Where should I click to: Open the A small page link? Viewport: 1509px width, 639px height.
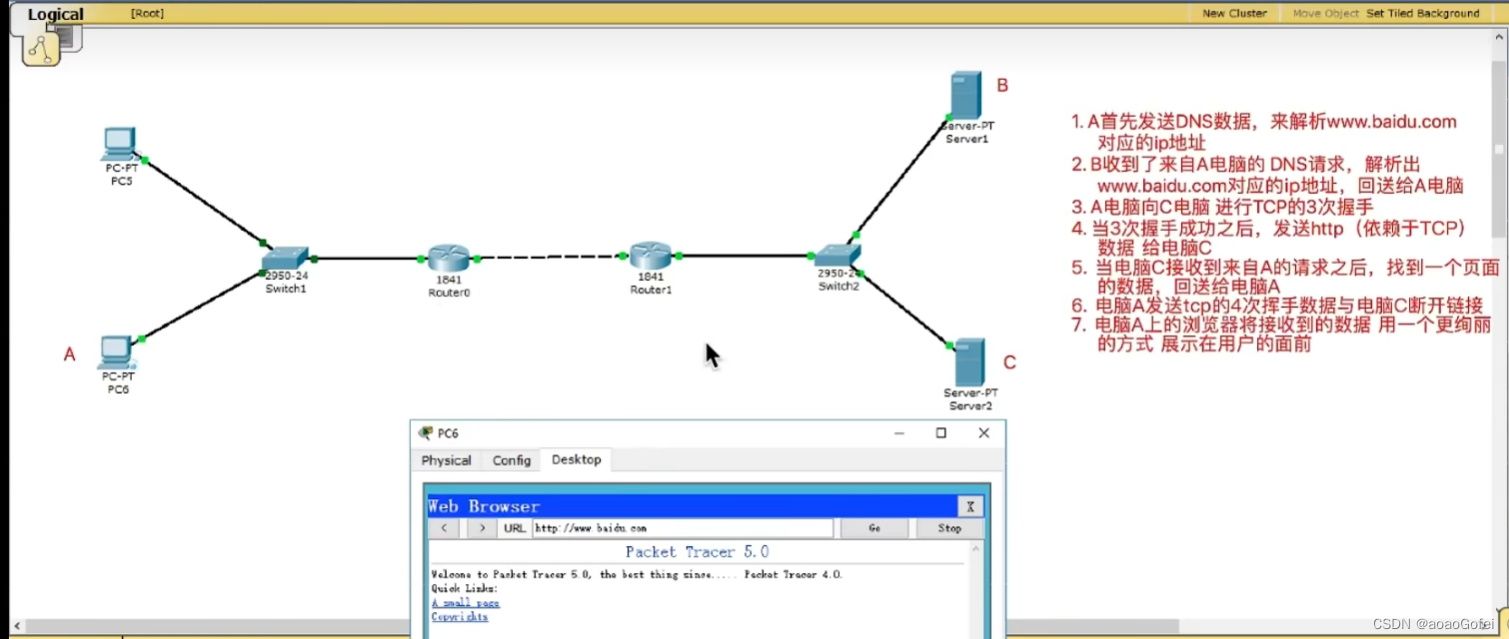465,603
